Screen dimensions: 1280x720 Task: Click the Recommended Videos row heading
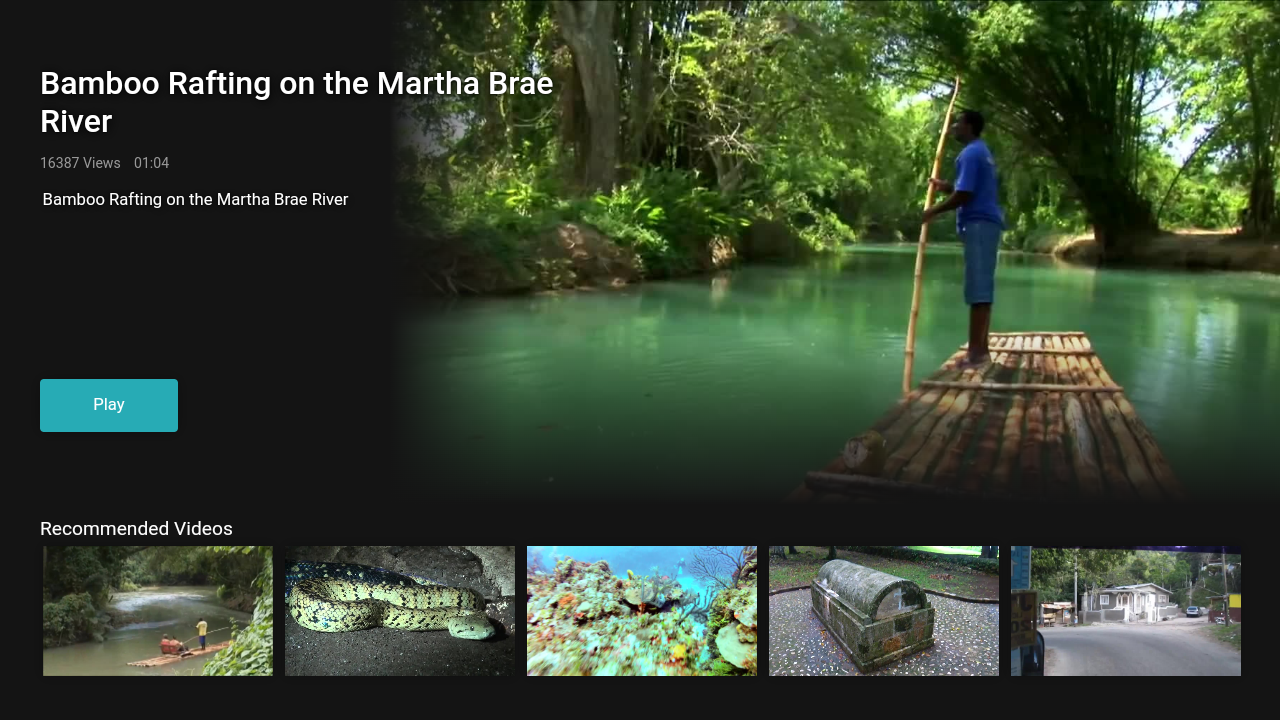[x=136, y=529]
